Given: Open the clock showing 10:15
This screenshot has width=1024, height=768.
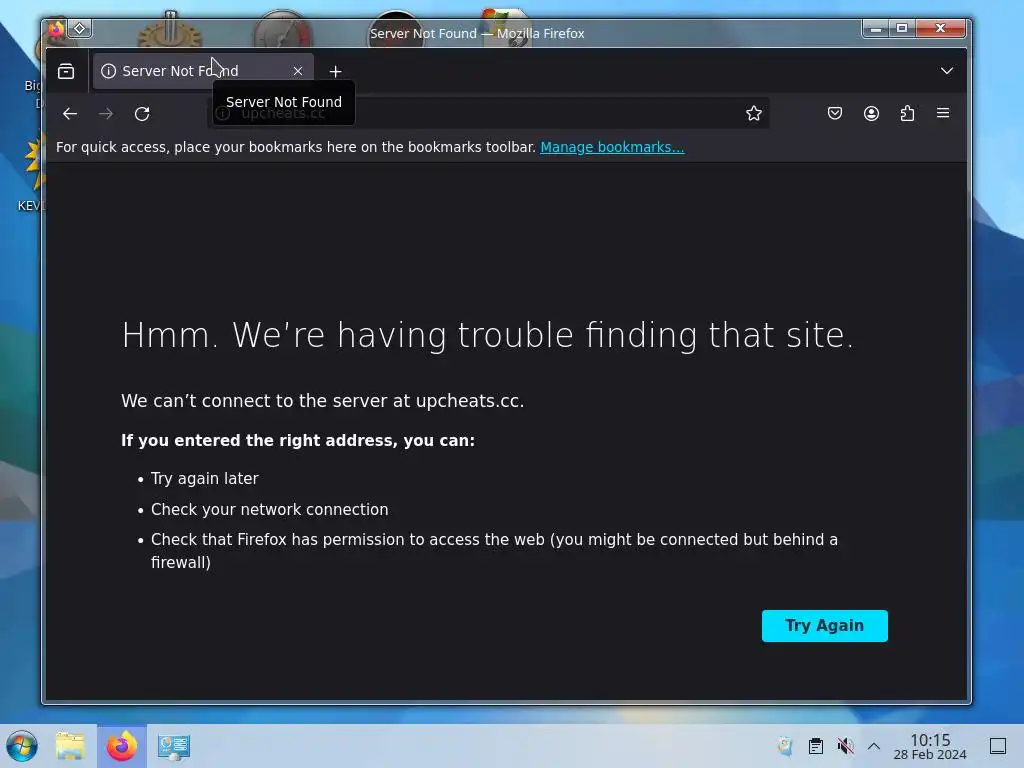Looking at the screenshot, I should point(930,746).
